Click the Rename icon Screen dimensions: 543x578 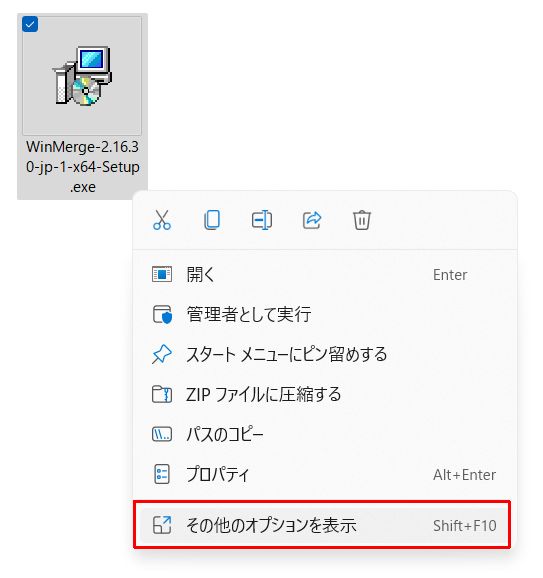[262, 220]
